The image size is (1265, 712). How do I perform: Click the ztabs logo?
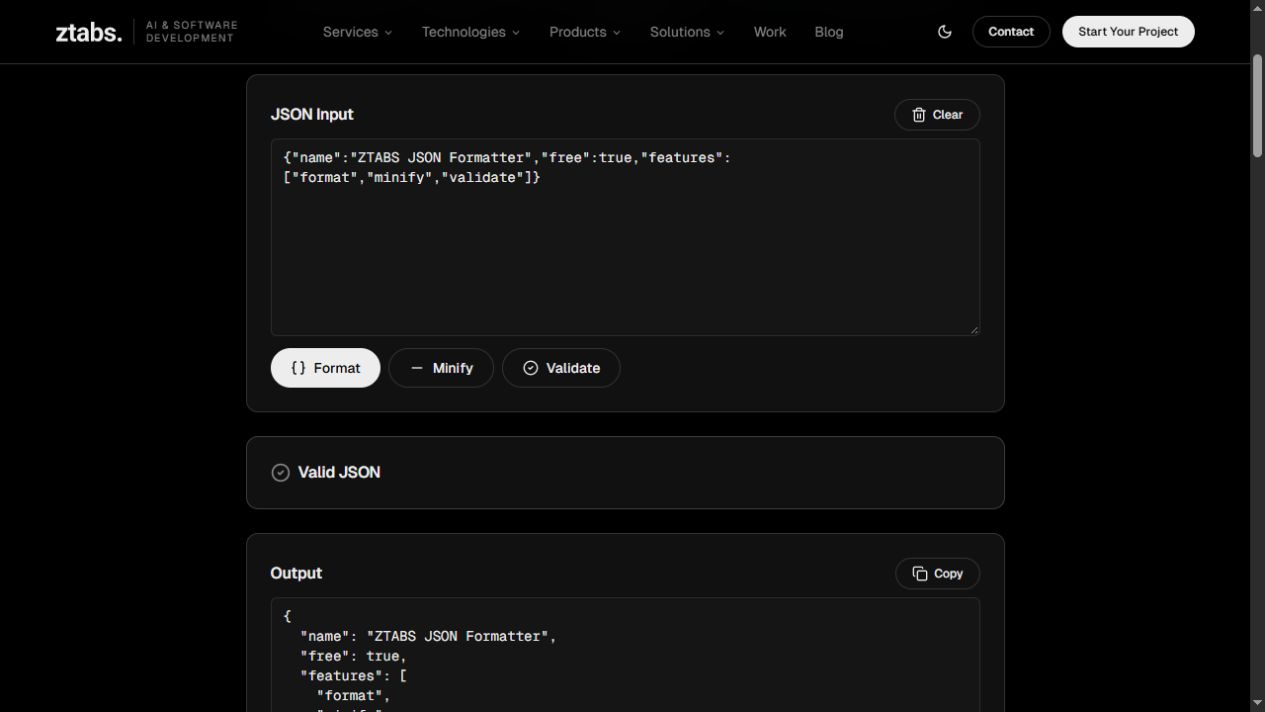pos(89,32)
